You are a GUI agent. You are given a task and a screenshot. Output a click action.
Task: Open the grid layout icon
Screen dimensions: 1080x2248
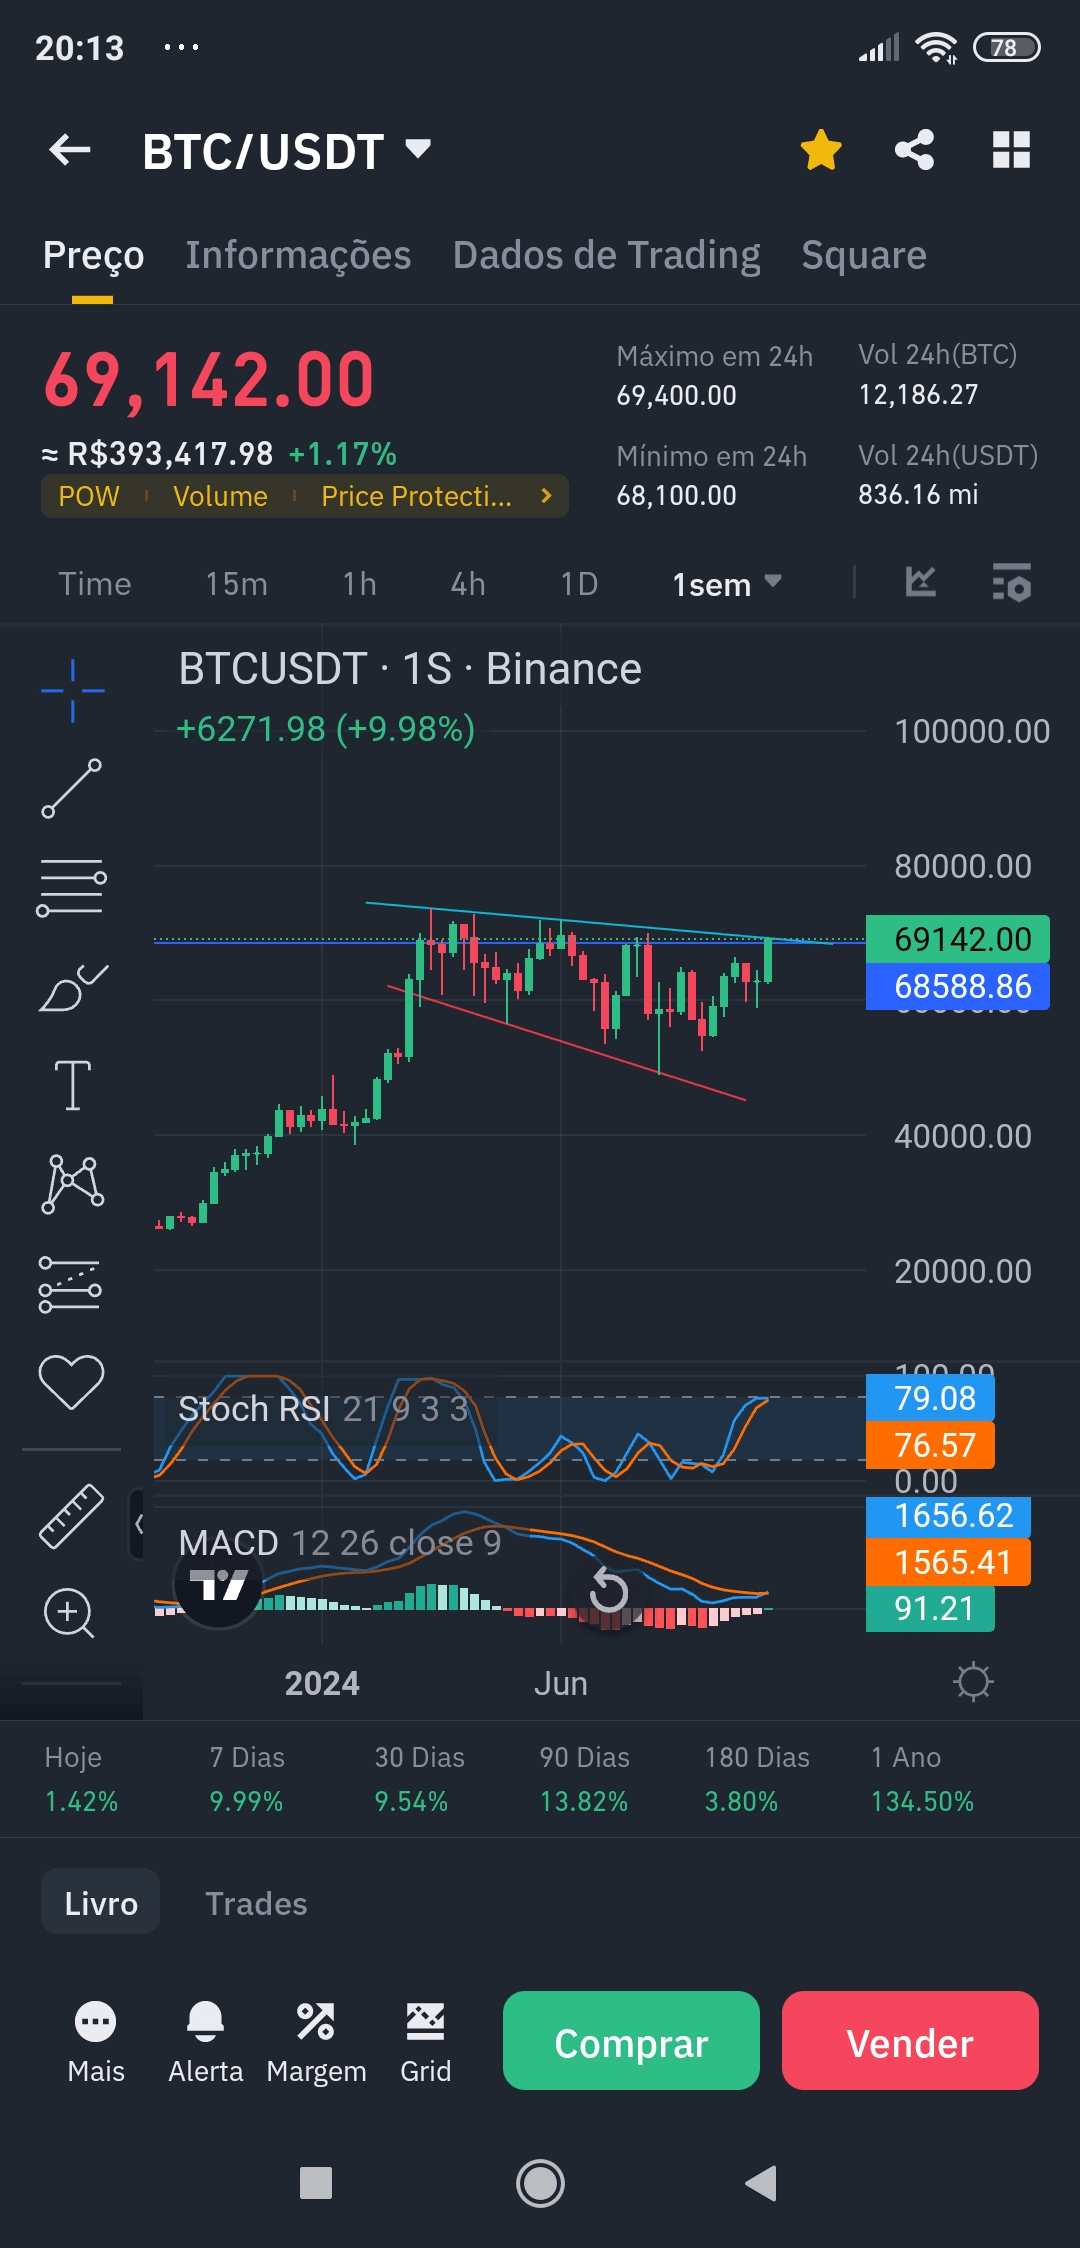1011,150
